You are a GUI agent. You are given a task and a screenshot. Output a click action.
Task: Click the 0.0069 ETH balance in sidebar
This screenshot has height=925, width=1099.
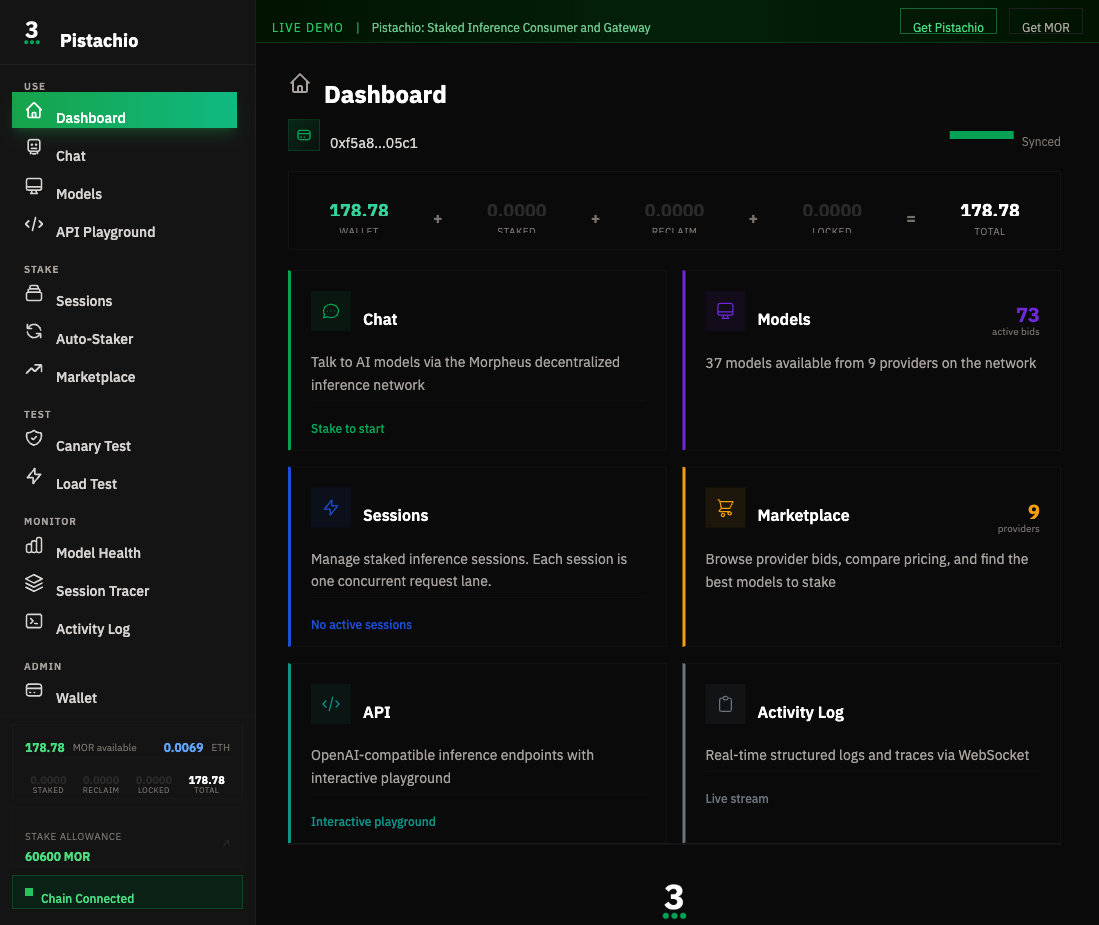click(x=183, y=748)
